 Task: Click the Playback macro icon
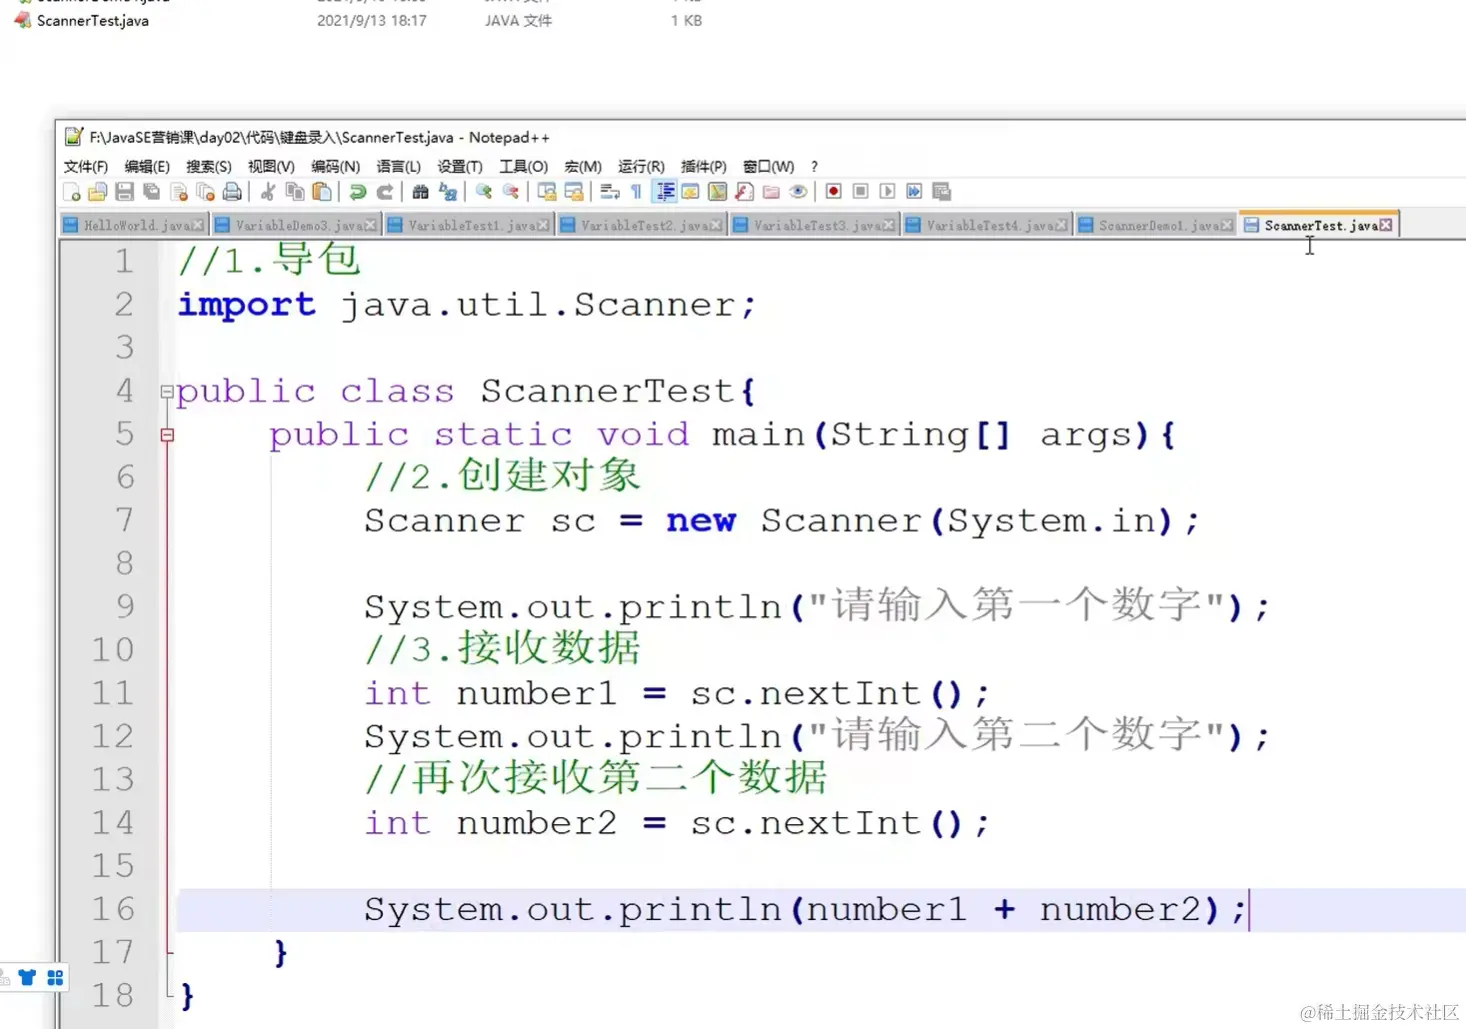pos(888,192)
